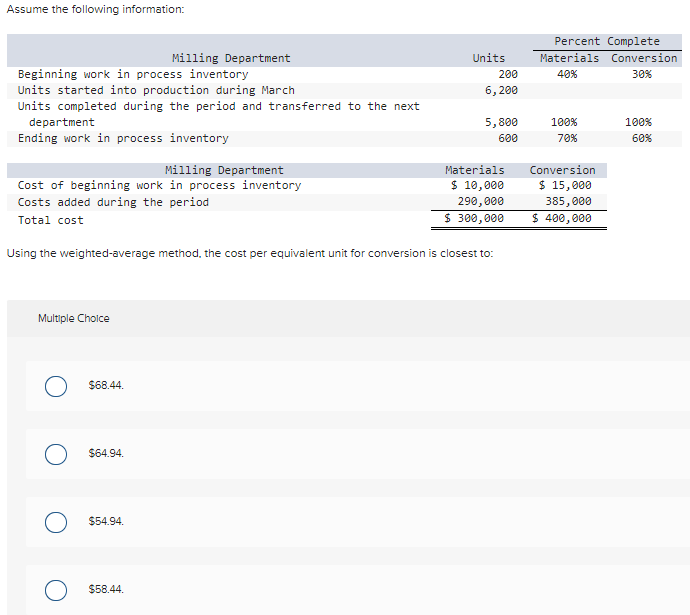Viewport: 690px width, 615px height.
Task: Click the '$54.94.' answer text
Action: pos(106,521)
